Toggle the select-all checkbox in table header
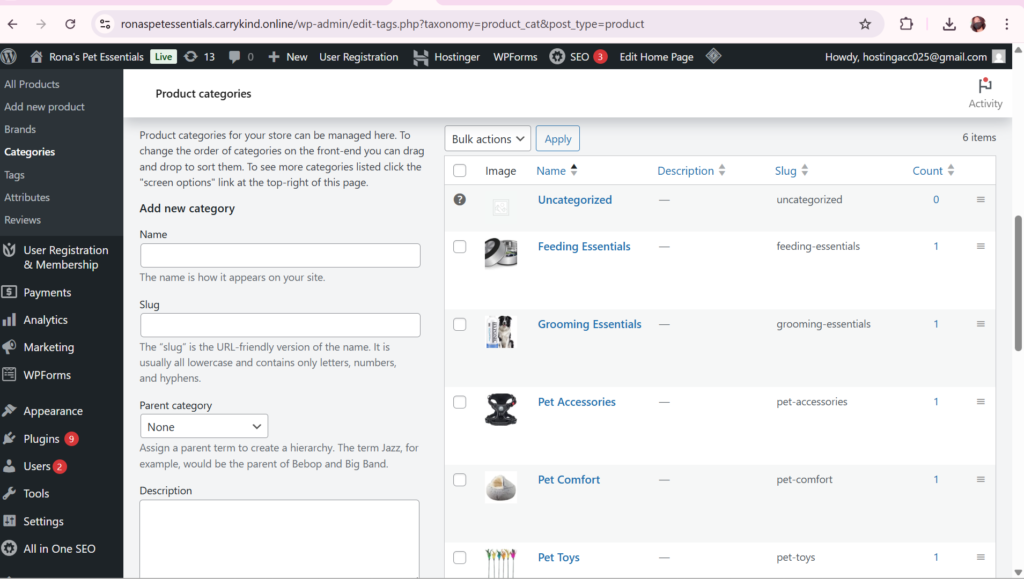Image resolution: width=1024 pixels, height=579 pixels. pyautogui.click(x=460, y=171)
